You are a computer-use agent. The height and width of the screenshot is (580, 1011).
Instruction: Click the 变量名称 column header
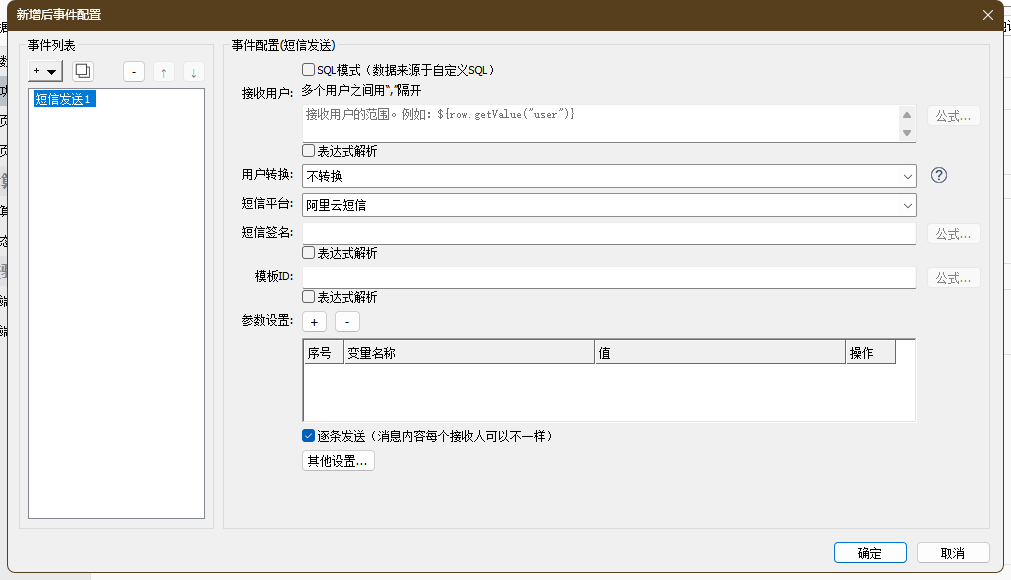click(468, 353)
